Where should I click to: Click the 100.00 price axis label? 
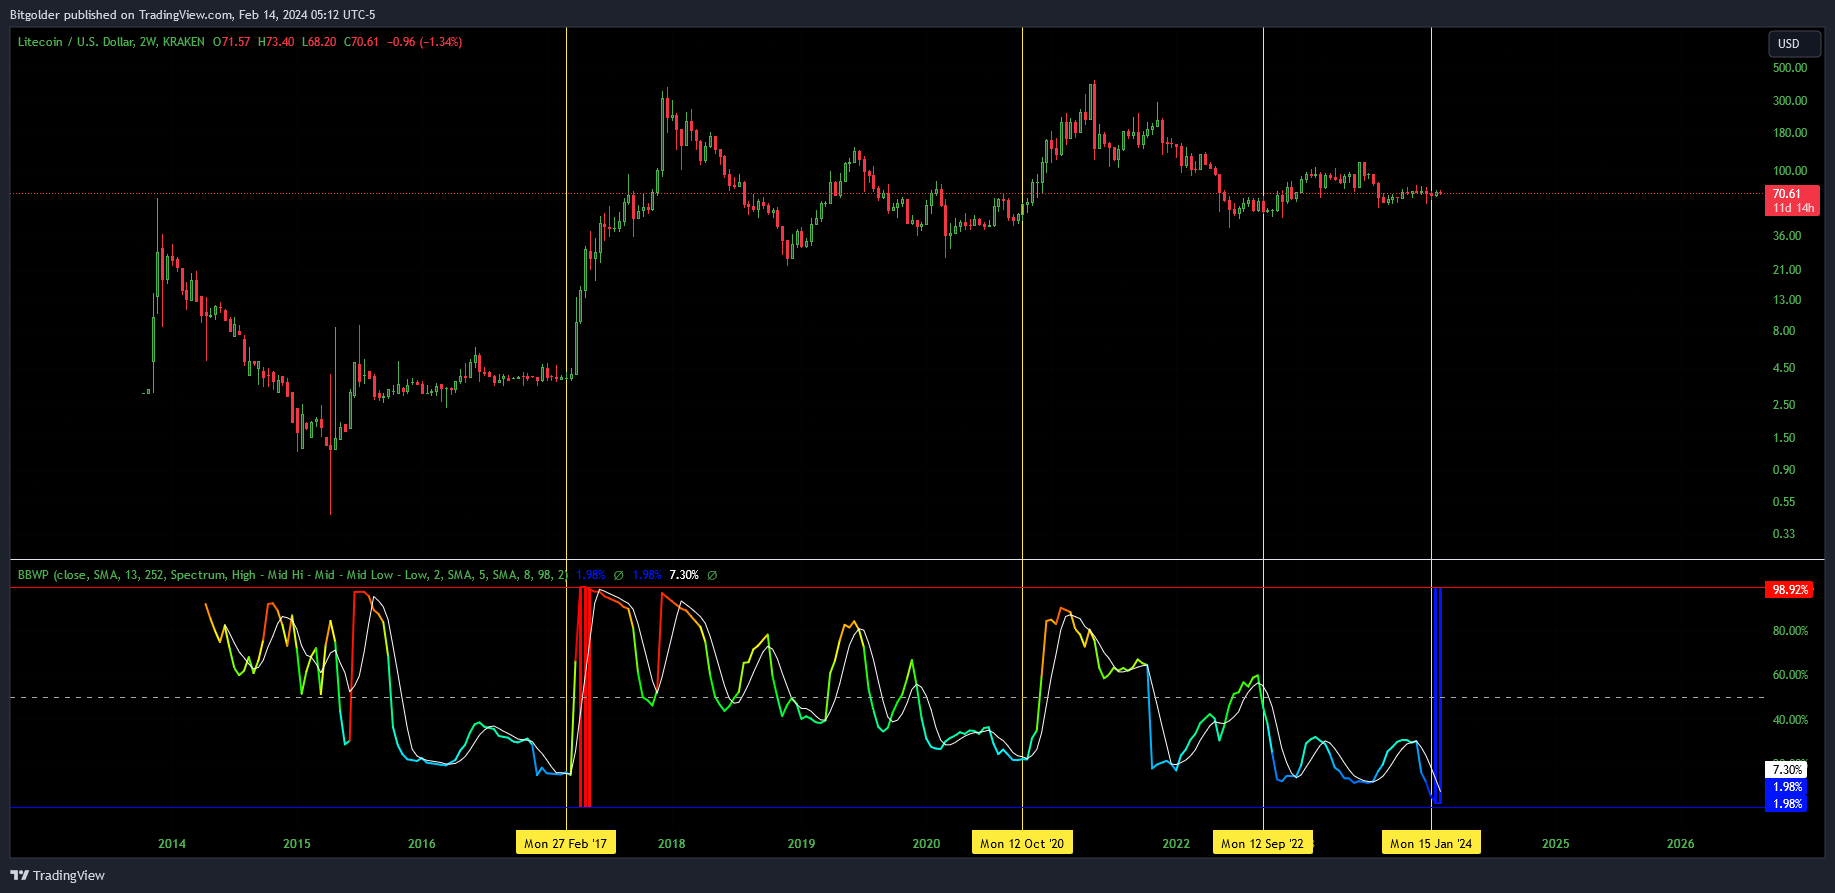point(1790,171)
